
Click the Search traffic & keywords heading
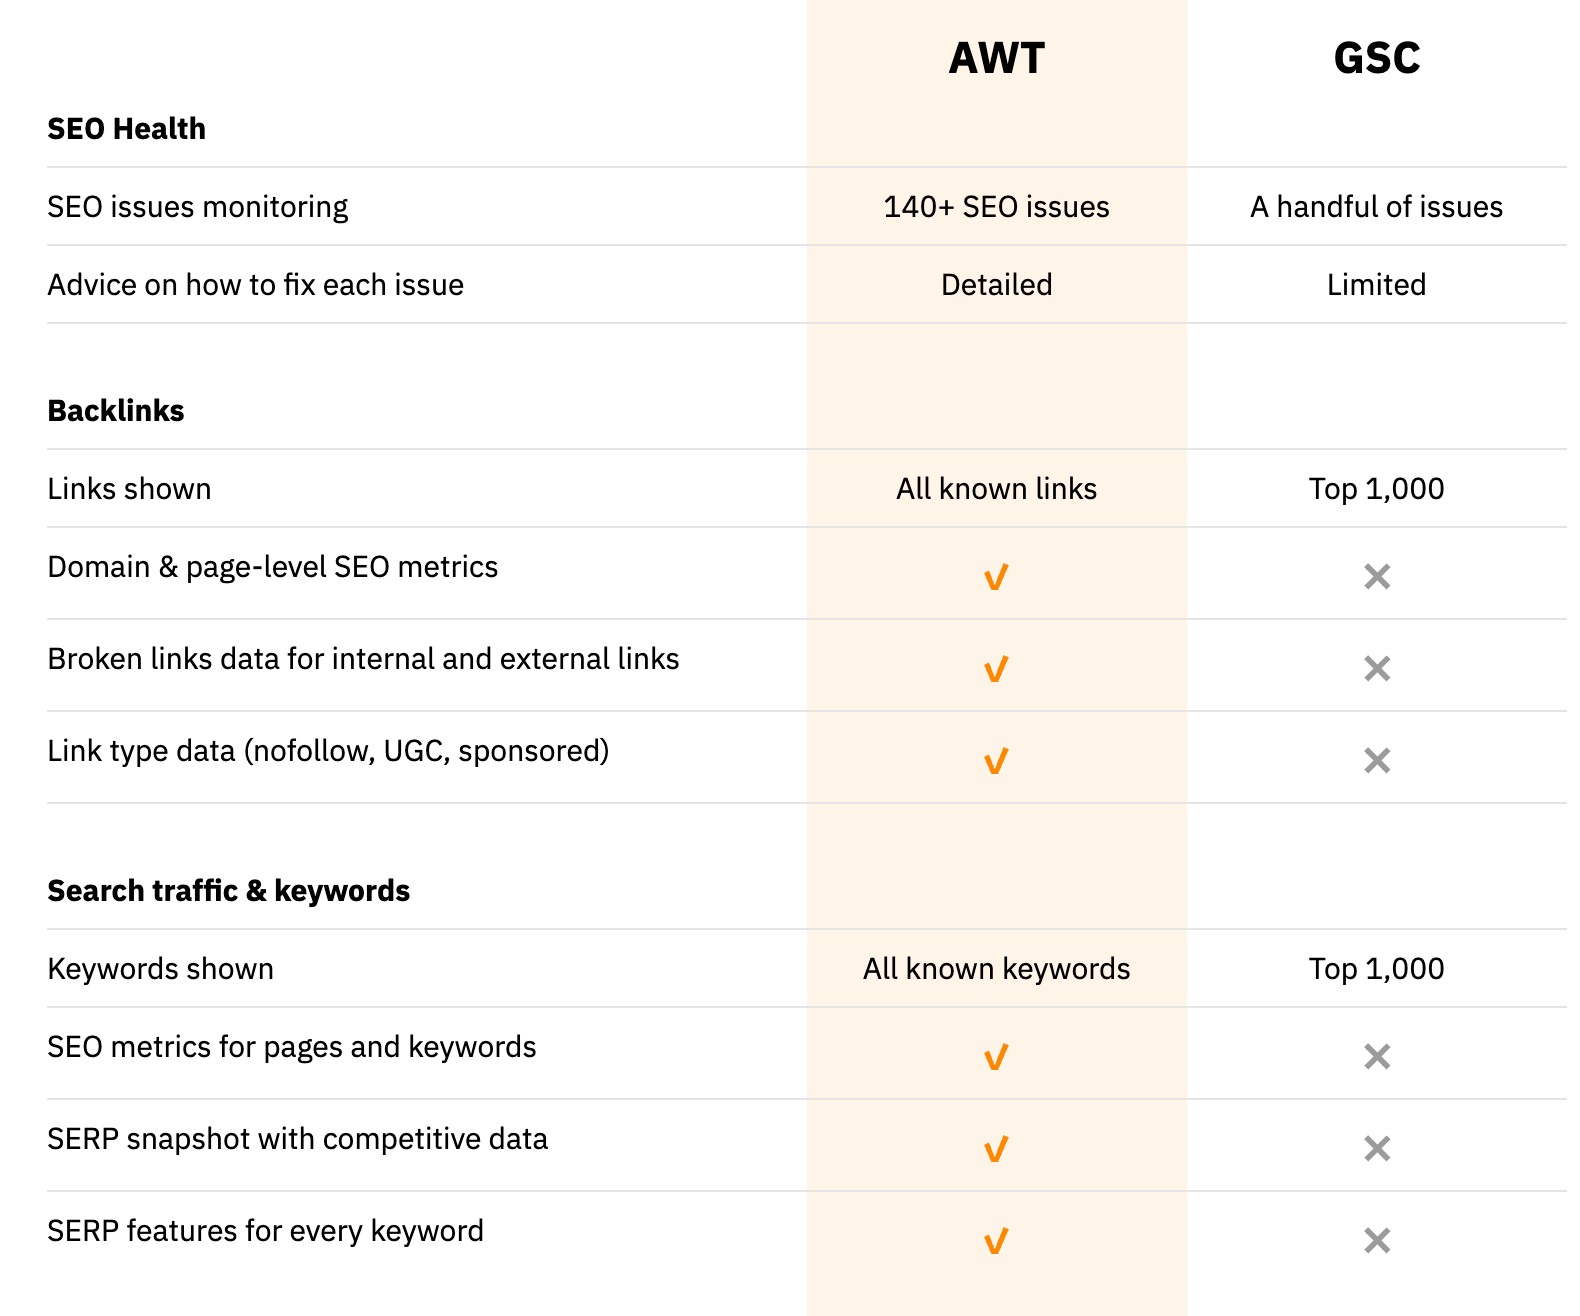coord(229,891)
